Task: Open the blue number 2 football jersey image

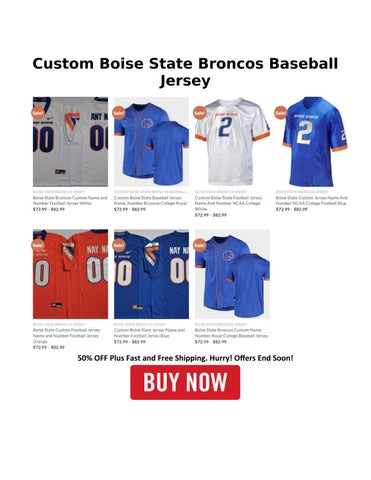Action: tap(313, 142)
